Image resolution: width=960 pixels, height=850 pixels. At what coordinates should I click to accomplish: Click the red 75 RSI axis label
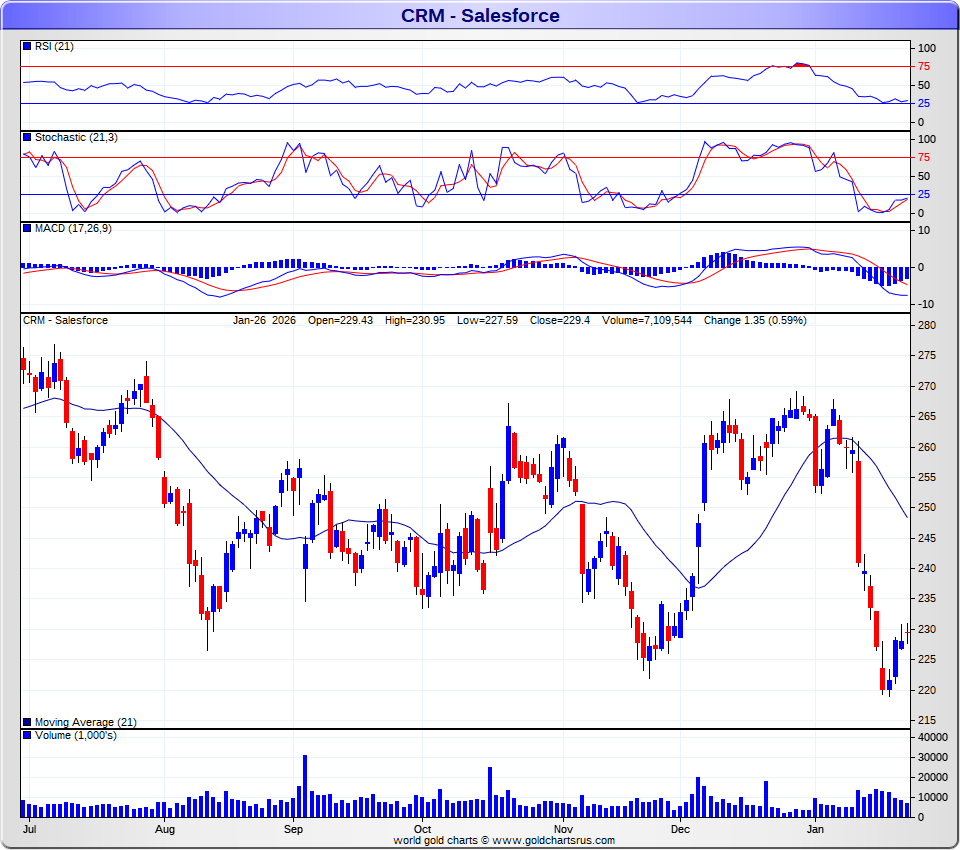(x=923, y=66)
